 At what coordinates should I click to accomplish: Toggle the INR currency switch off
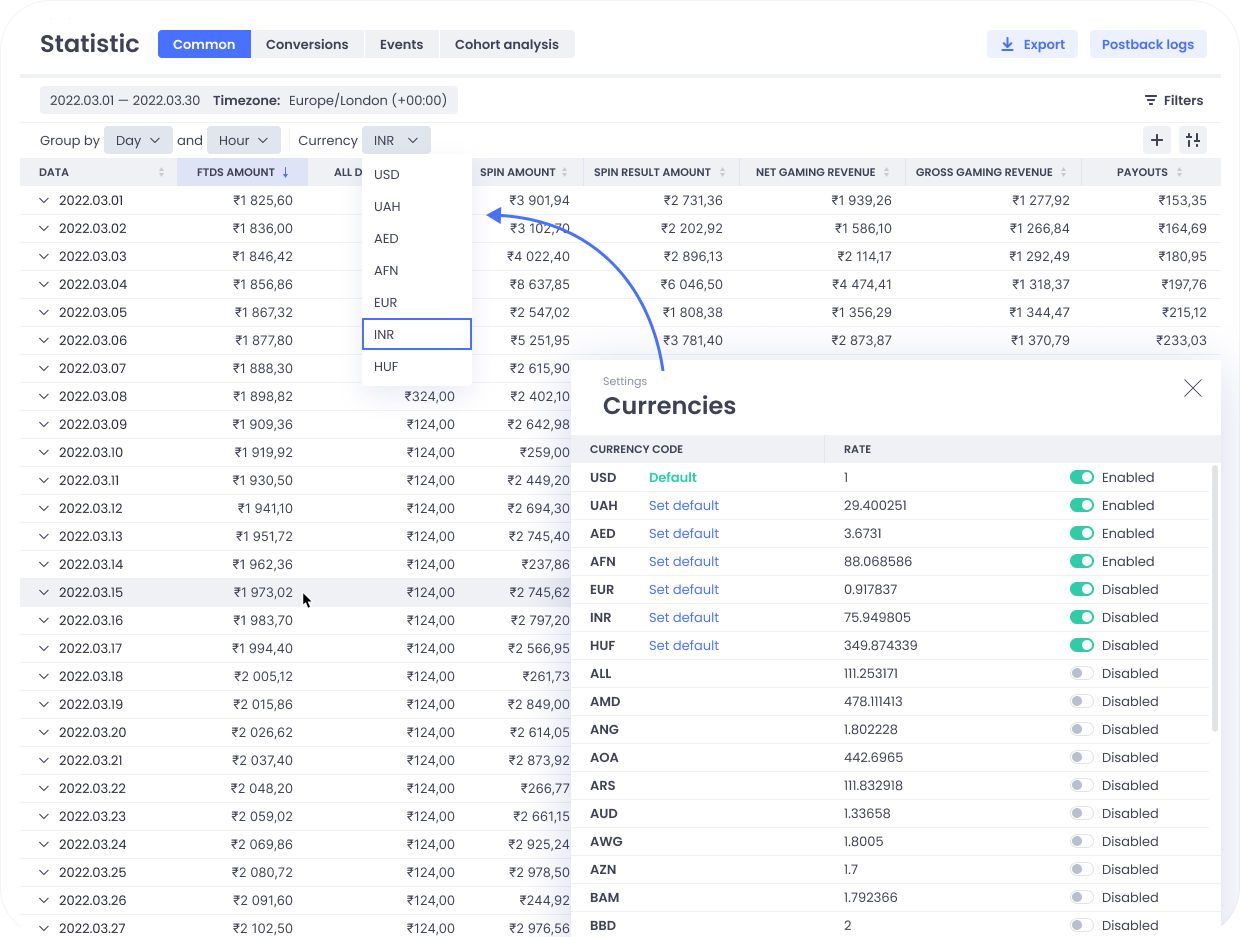click(1081, 617)
